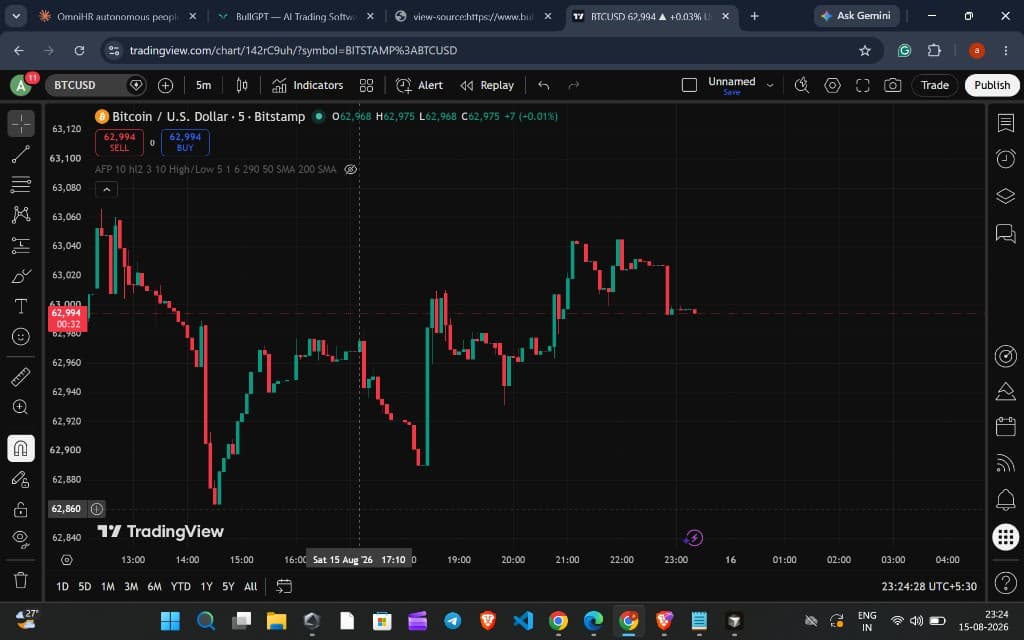Click the Publish button
Screen dimensions: 1024x640
(992, 85)
